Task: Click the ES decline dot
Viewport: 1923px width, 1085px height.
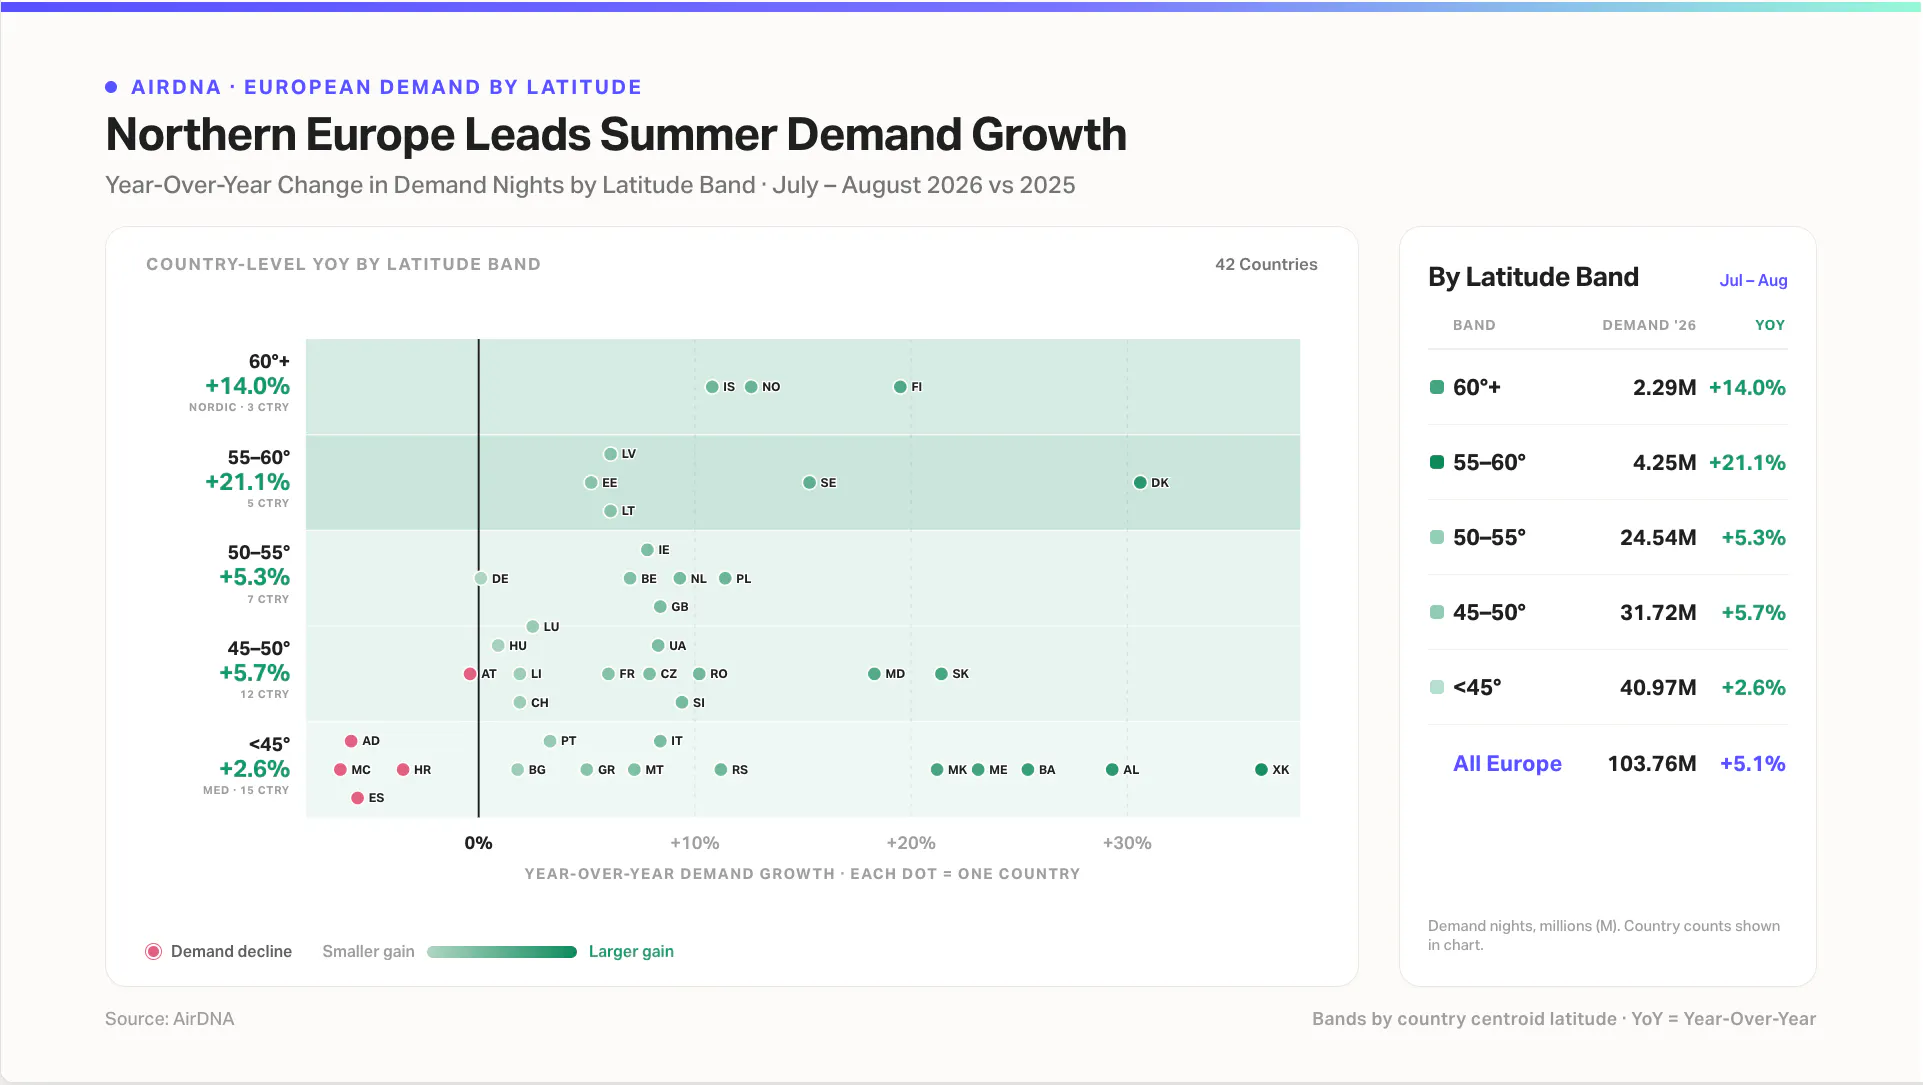Action: (357, 797)
